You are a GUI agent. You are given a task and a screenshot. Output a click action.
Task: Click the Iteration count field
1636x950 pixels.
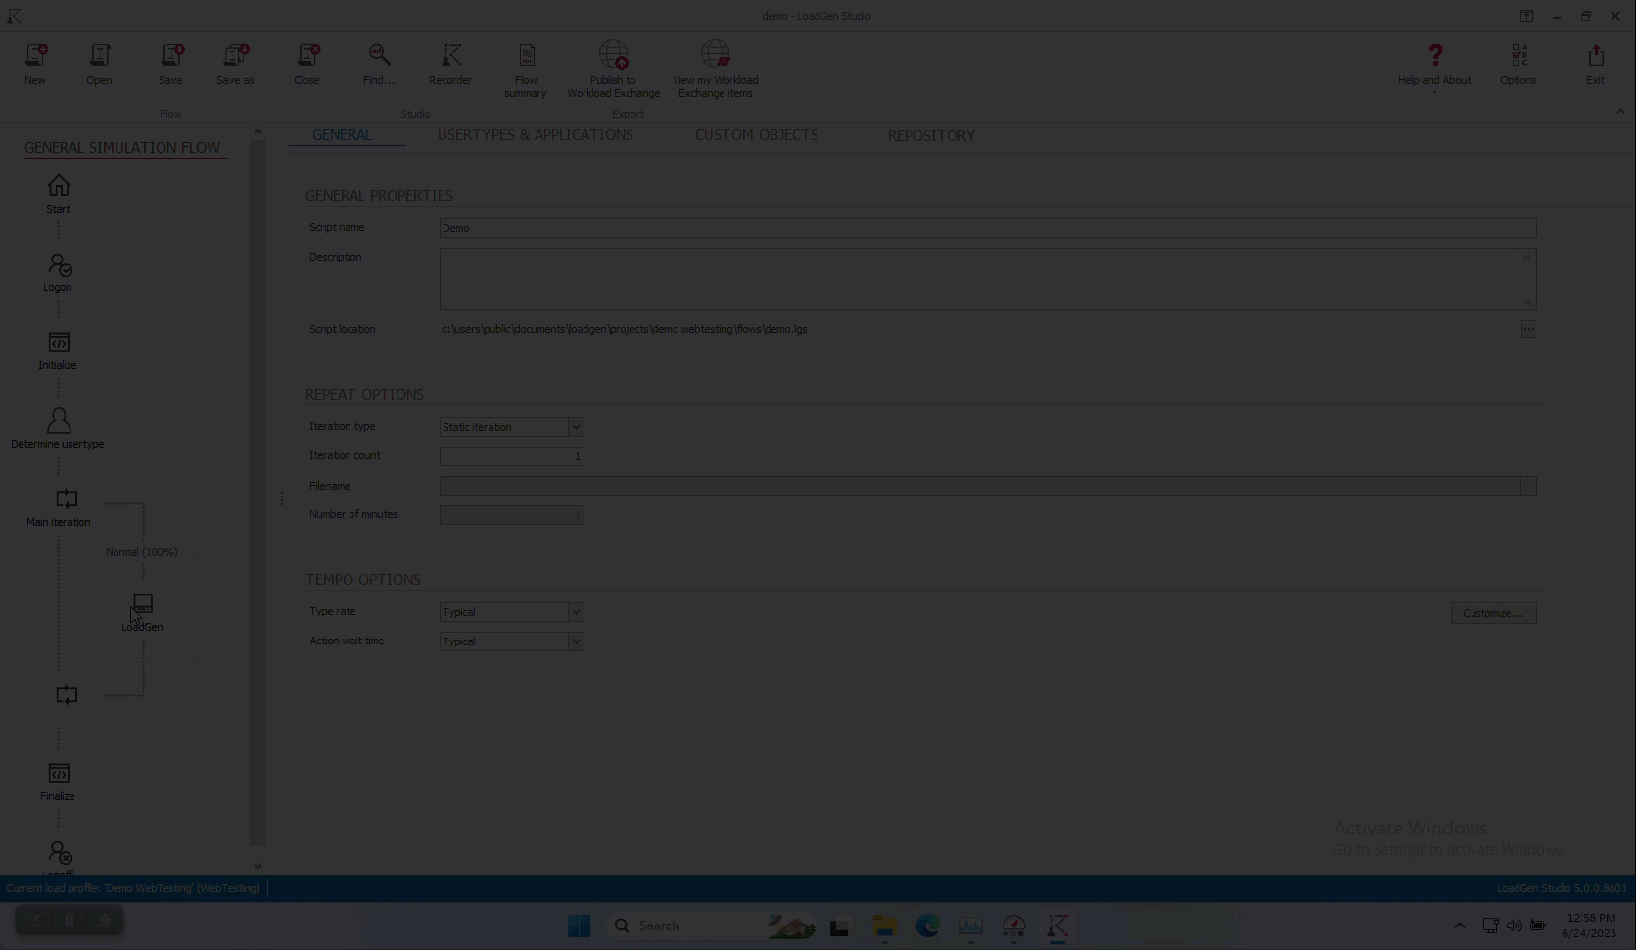click(512, 456)
